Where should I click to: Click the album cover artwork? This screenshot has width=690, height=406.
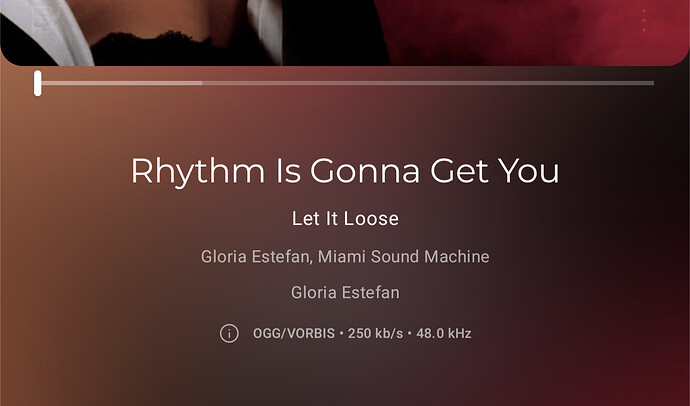[x=345, y=33]
